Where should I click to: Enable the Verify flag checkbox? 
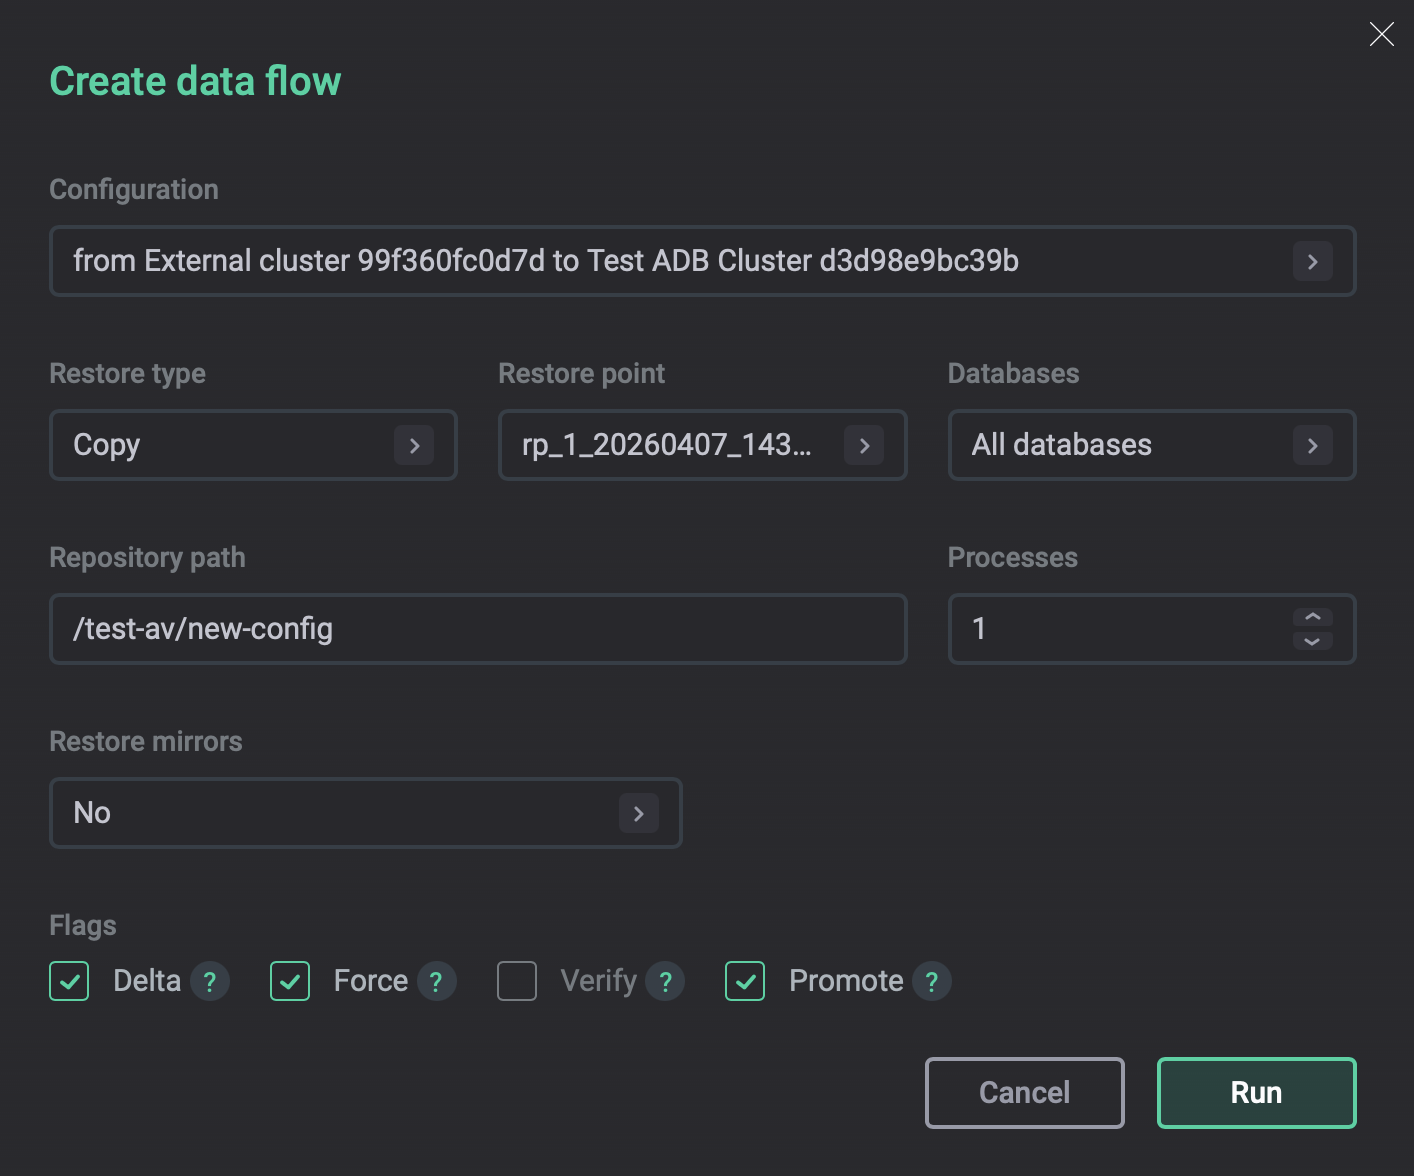tap(517, 981)
